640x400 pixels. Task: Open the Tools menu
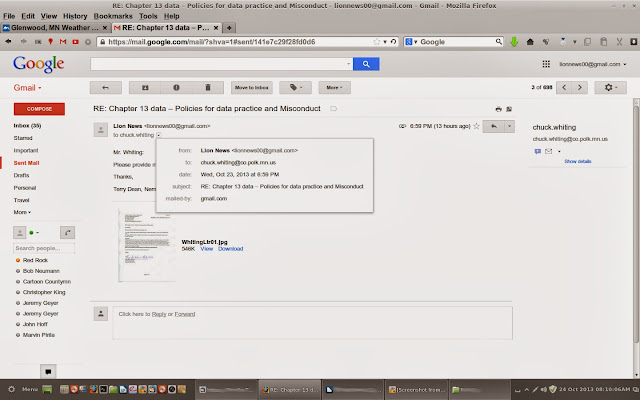pyautogui.click(x=148, y=16)
